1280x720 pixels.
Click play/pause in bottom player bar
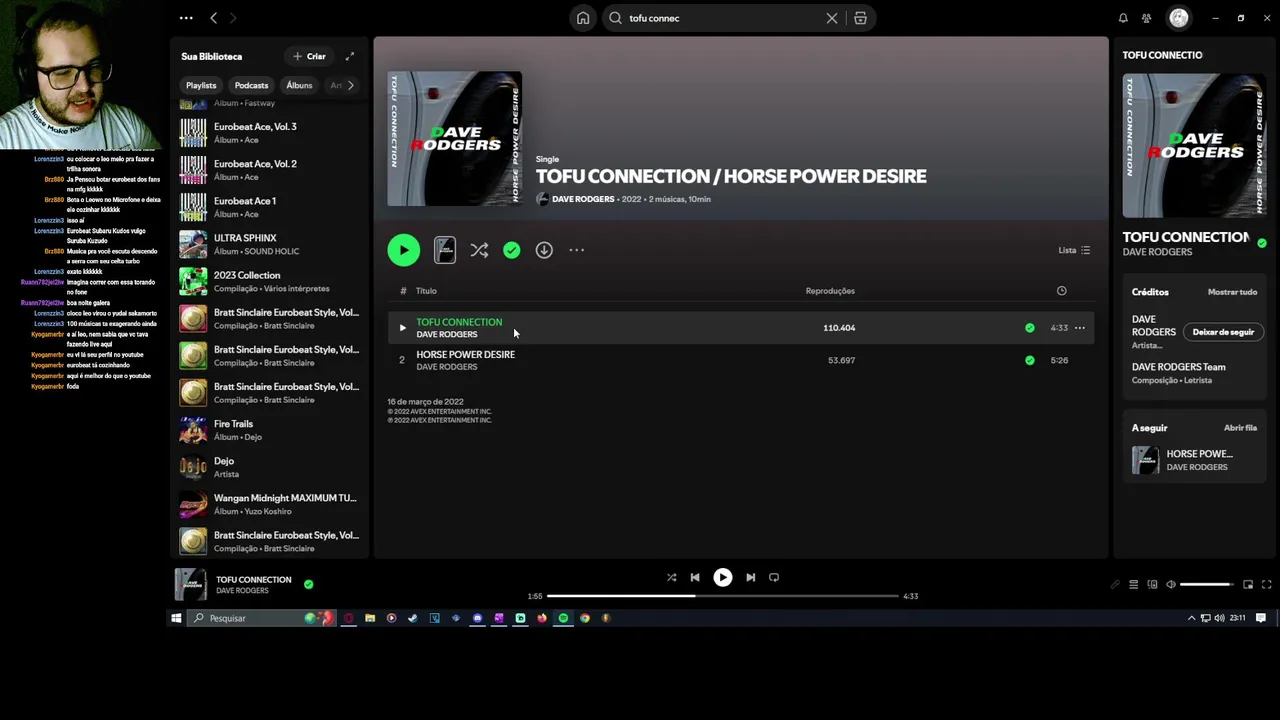(x=723, y=577)
